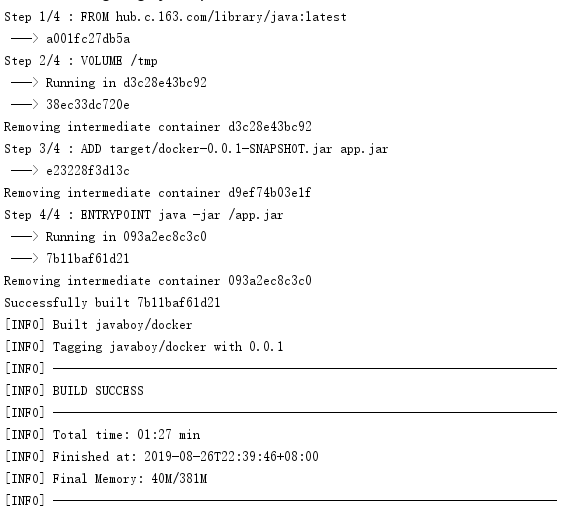Click 'Successfully built 7b11baf61d21' text
Image resolution: width=580 pixels, height=511 pixels.
pyautogui.click(x=112, y=303)
